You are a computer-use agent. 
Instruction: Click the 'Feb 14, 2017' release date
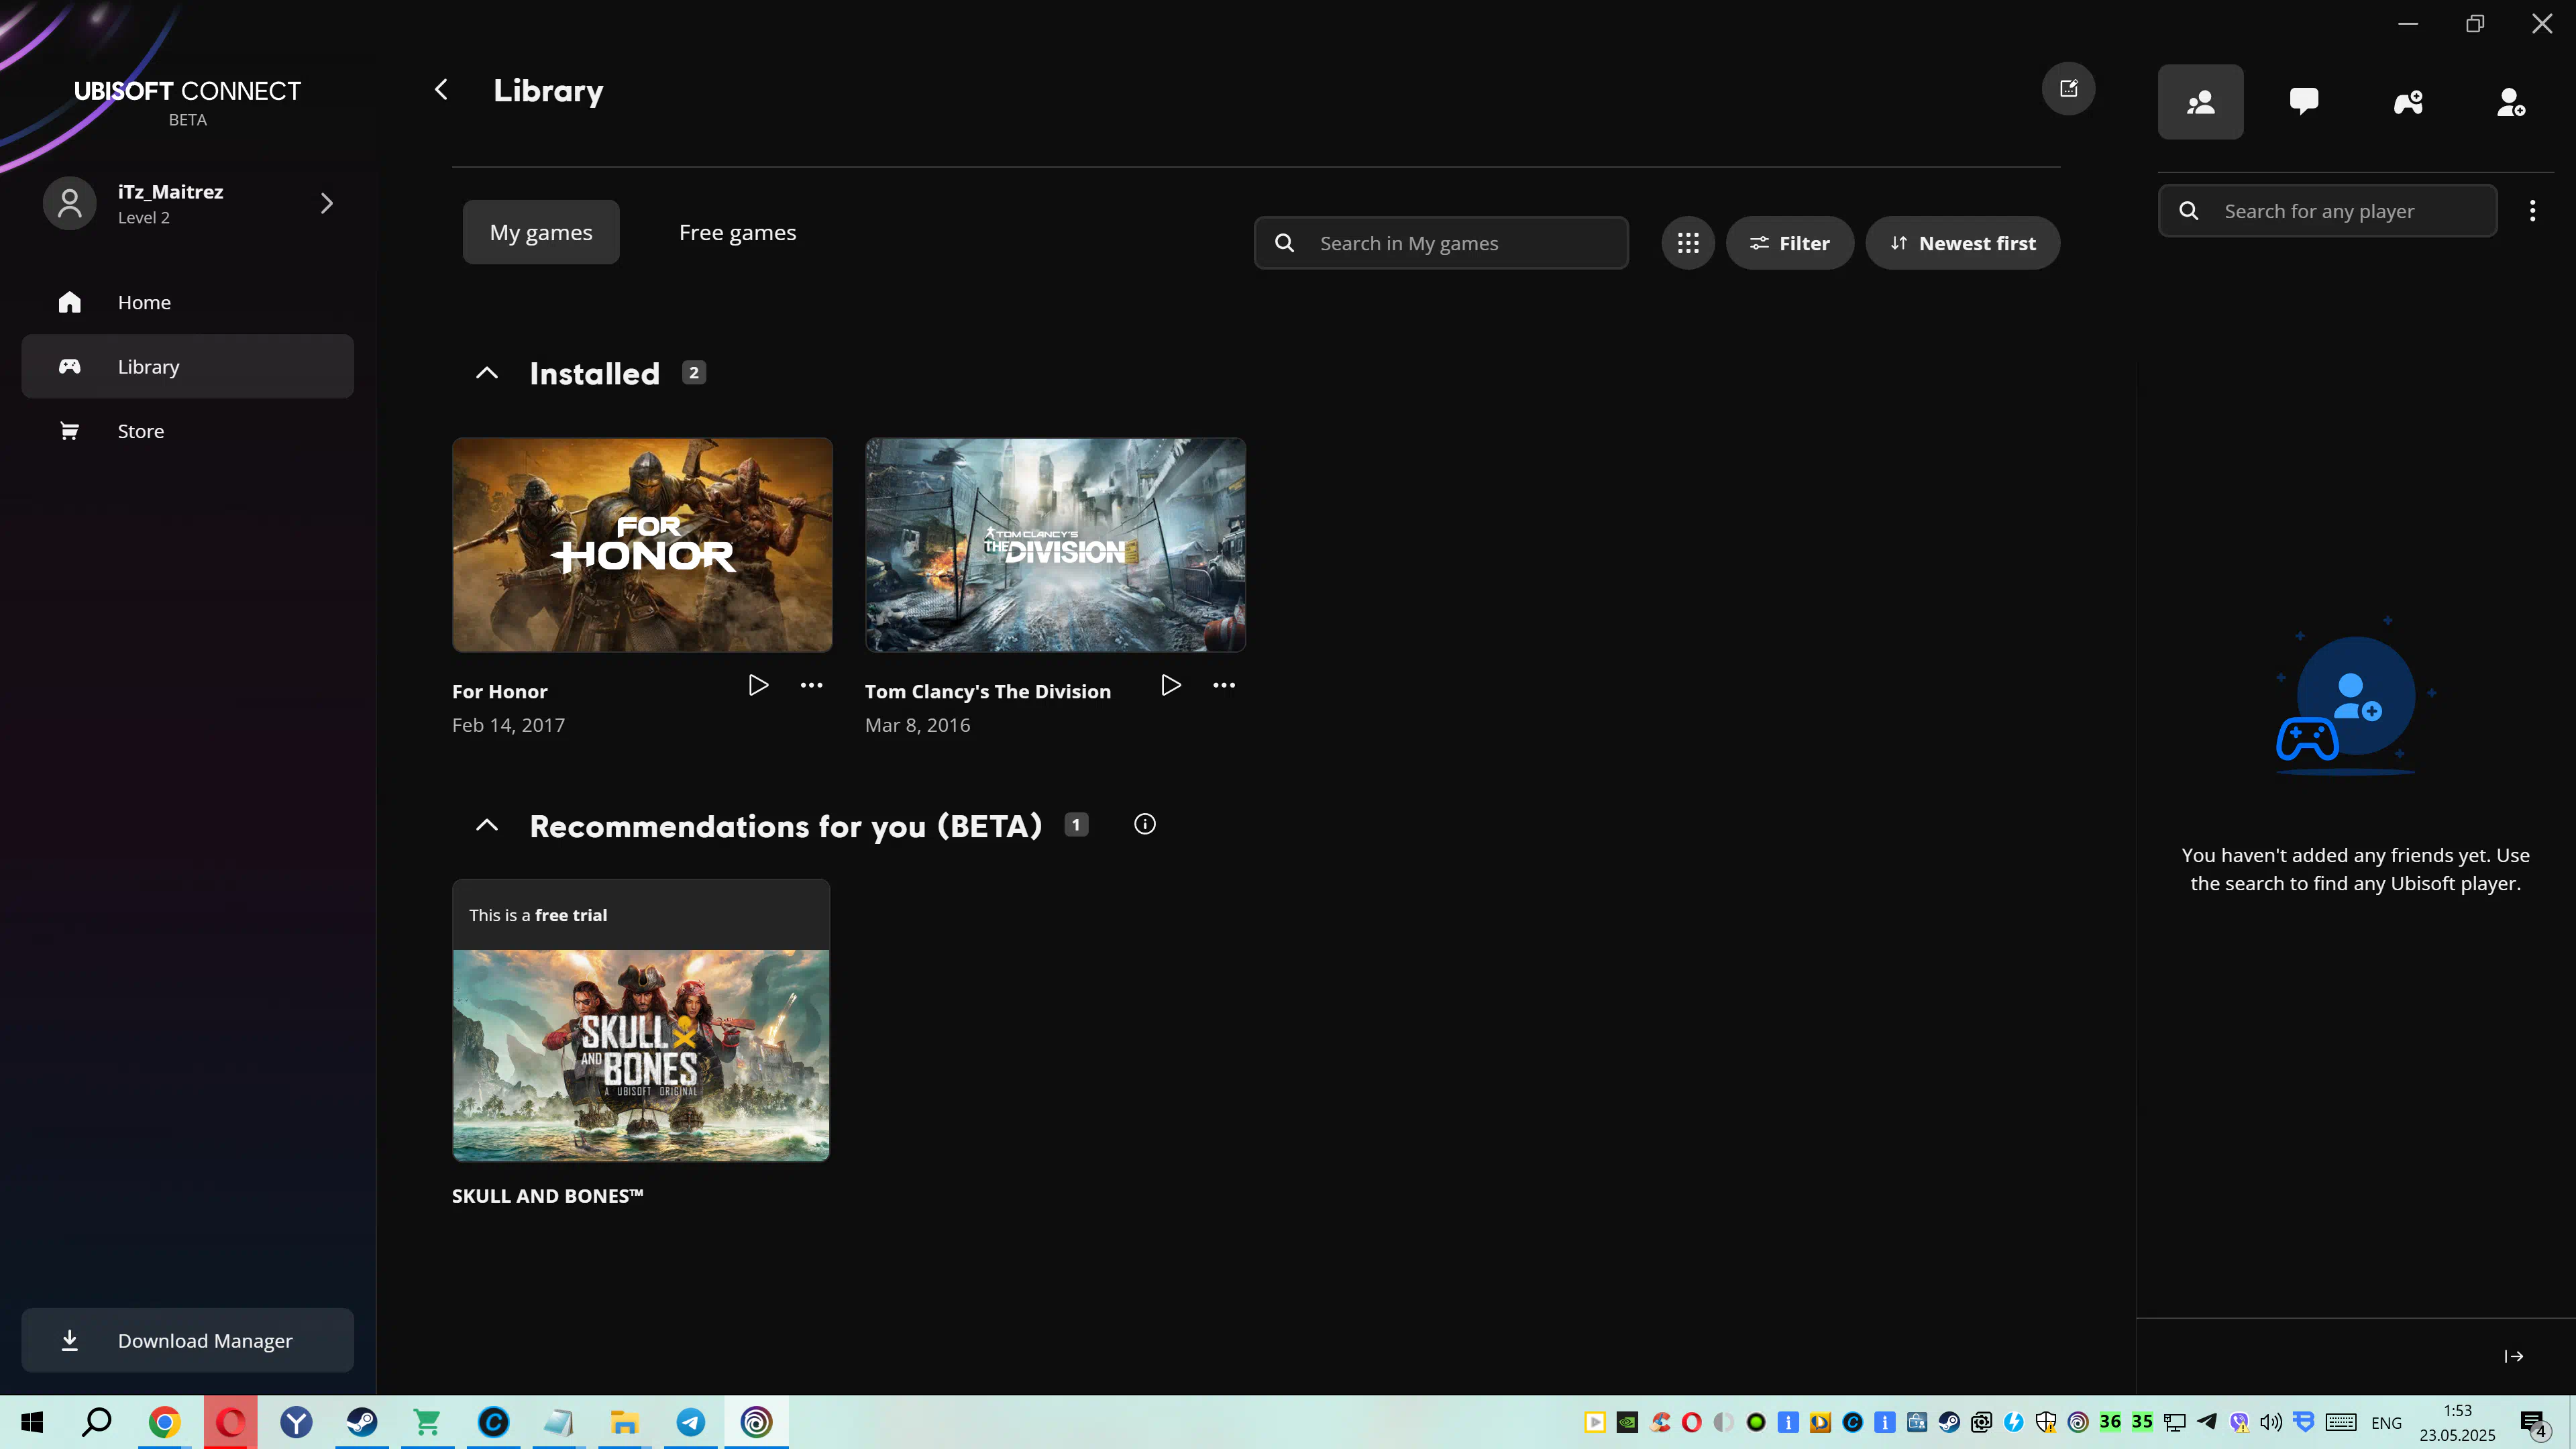(x=508, y=725)
